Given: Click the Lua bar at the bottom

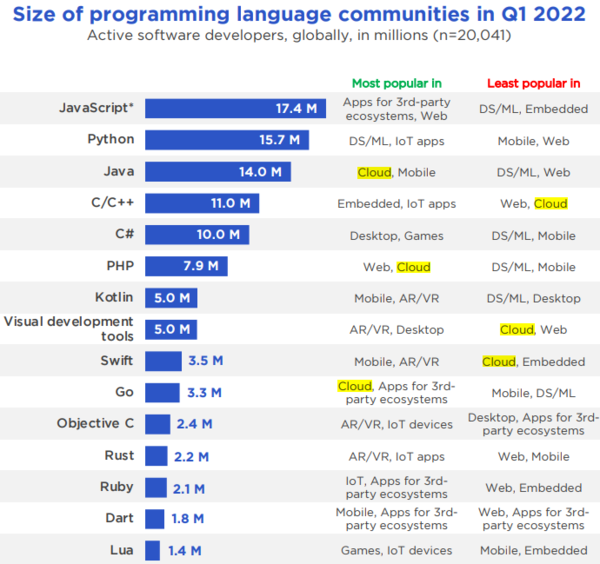Looking at the screenshot, I should click(x=152, y=550).
